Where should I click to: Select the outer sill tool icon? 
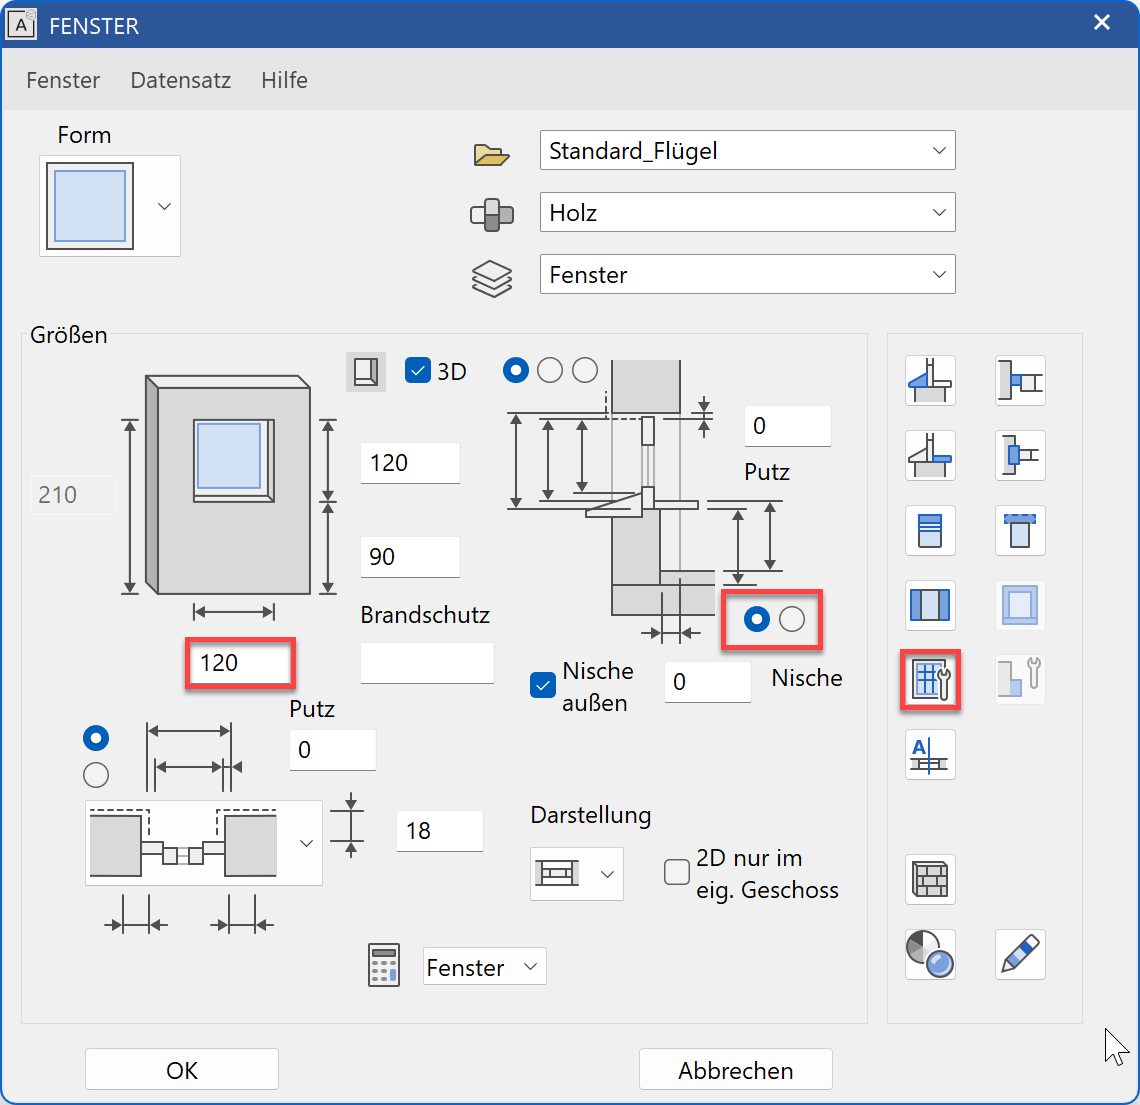[x=930, y=380]
